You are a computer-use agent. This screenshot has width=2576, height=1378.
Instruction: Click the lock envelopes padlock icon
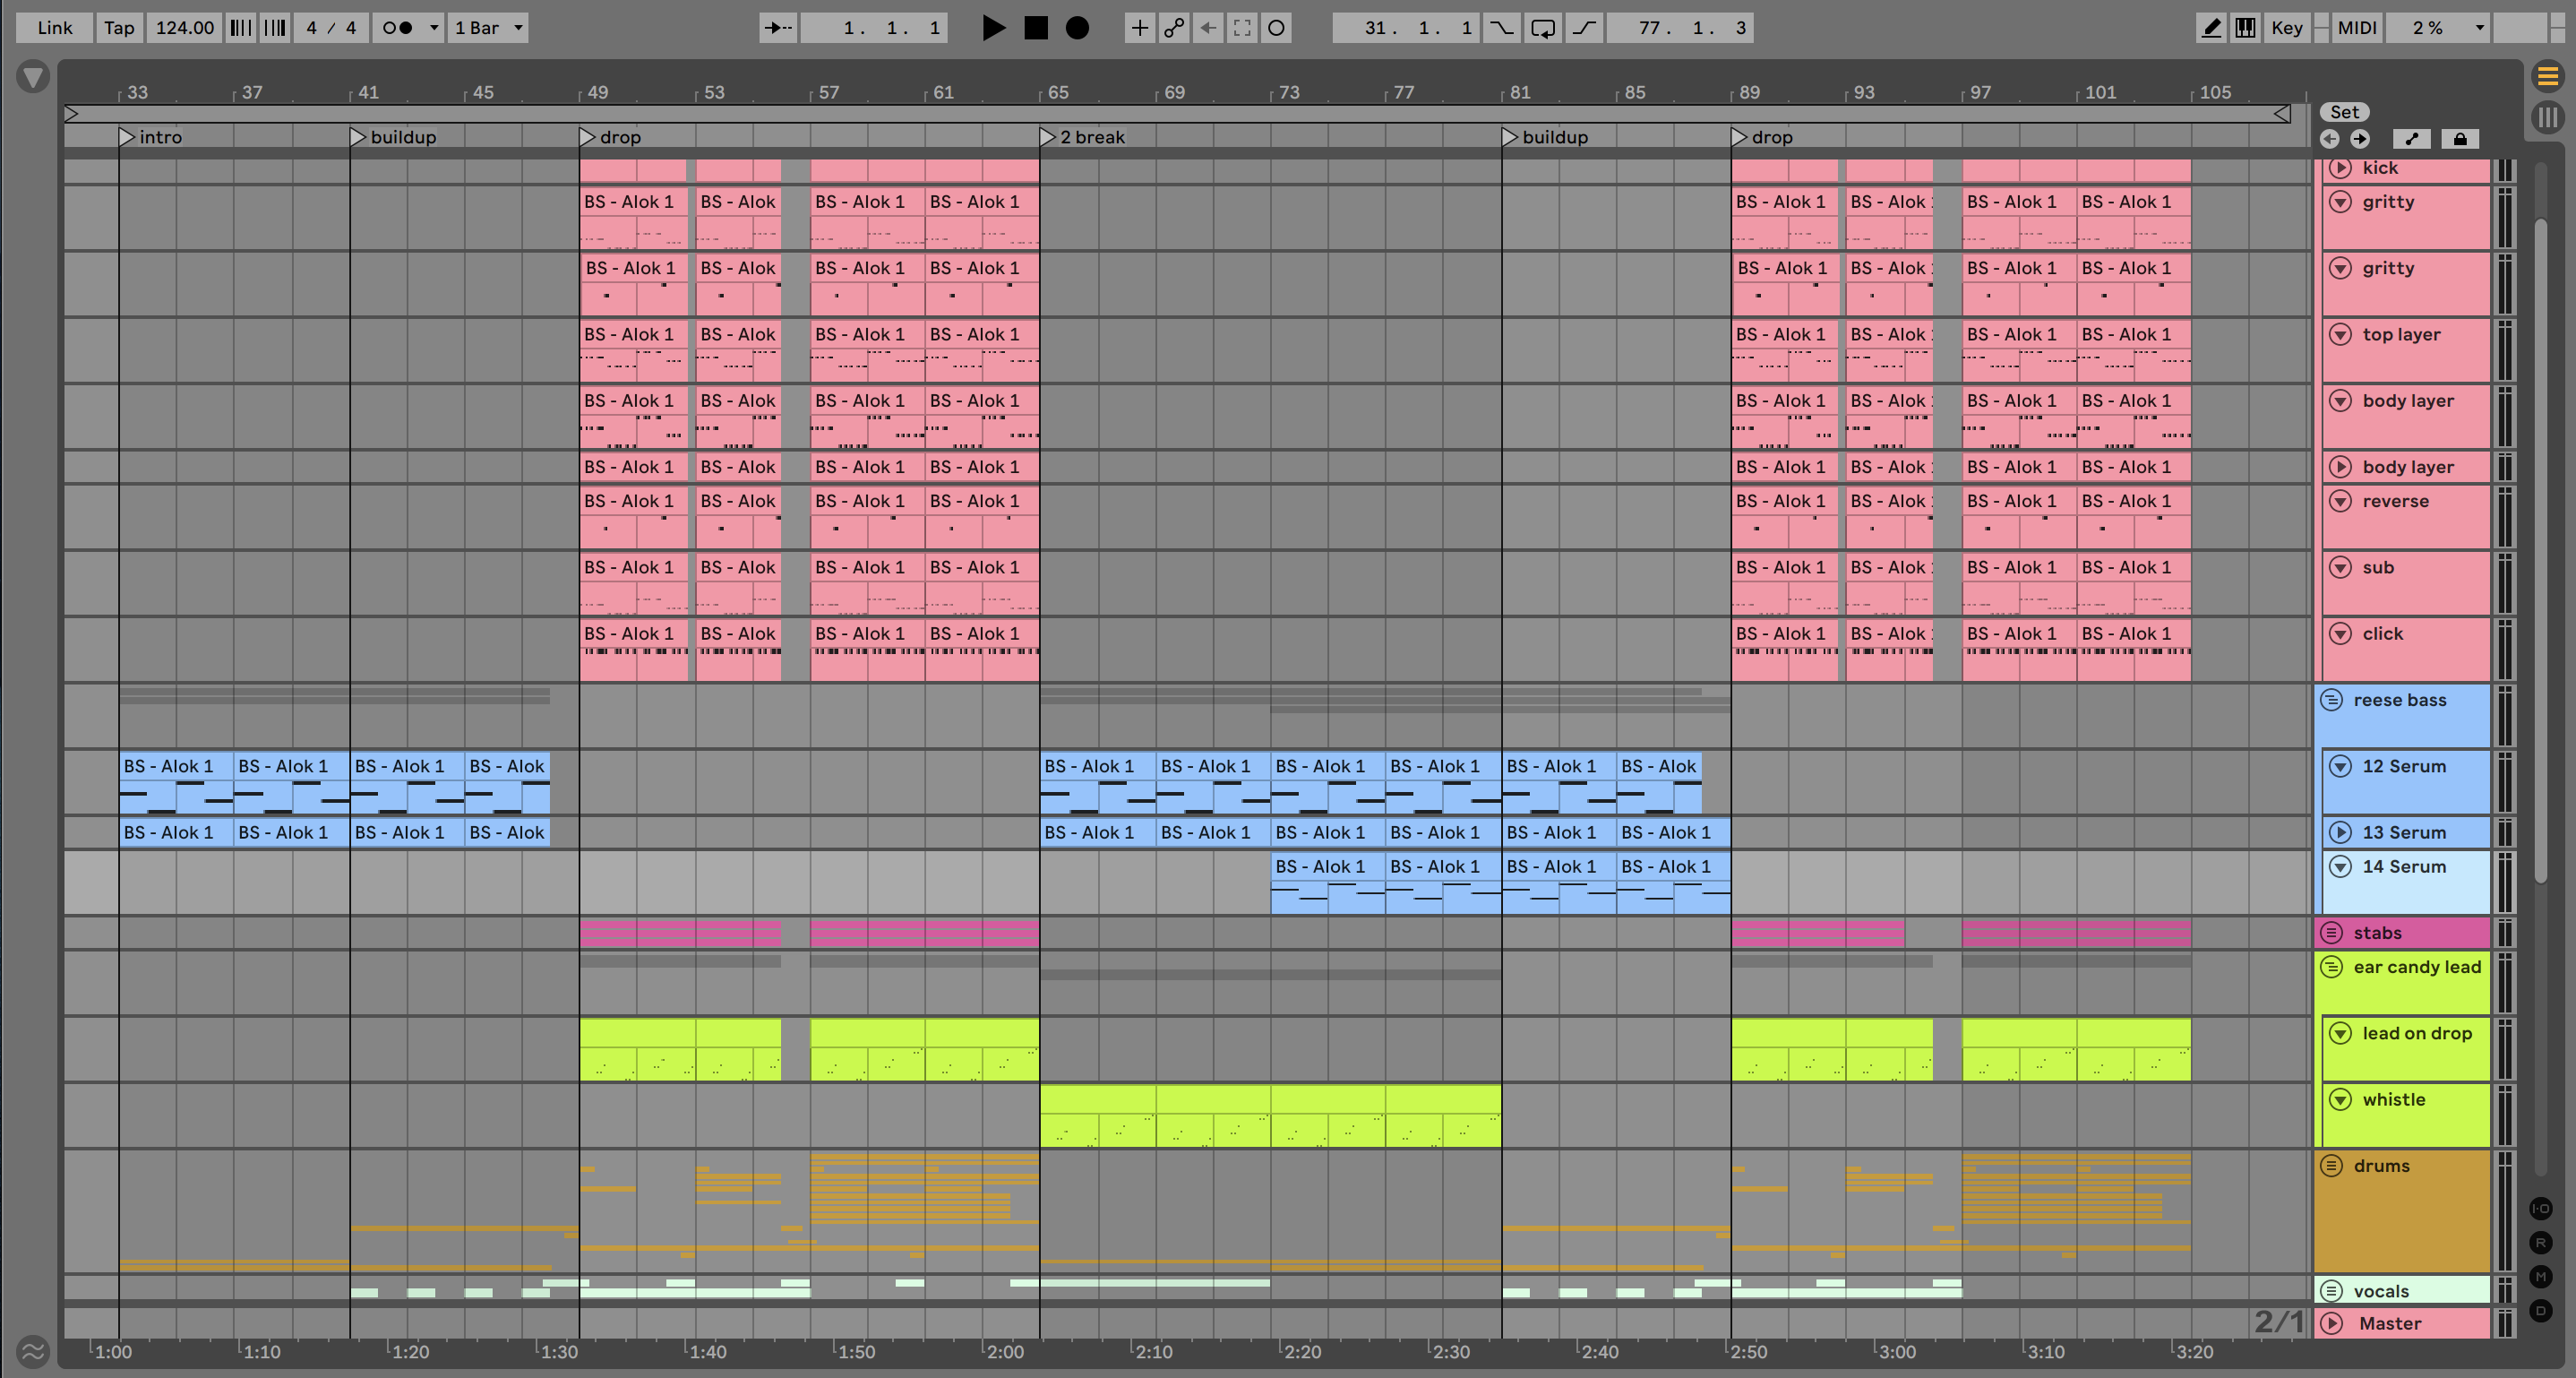2460,139
